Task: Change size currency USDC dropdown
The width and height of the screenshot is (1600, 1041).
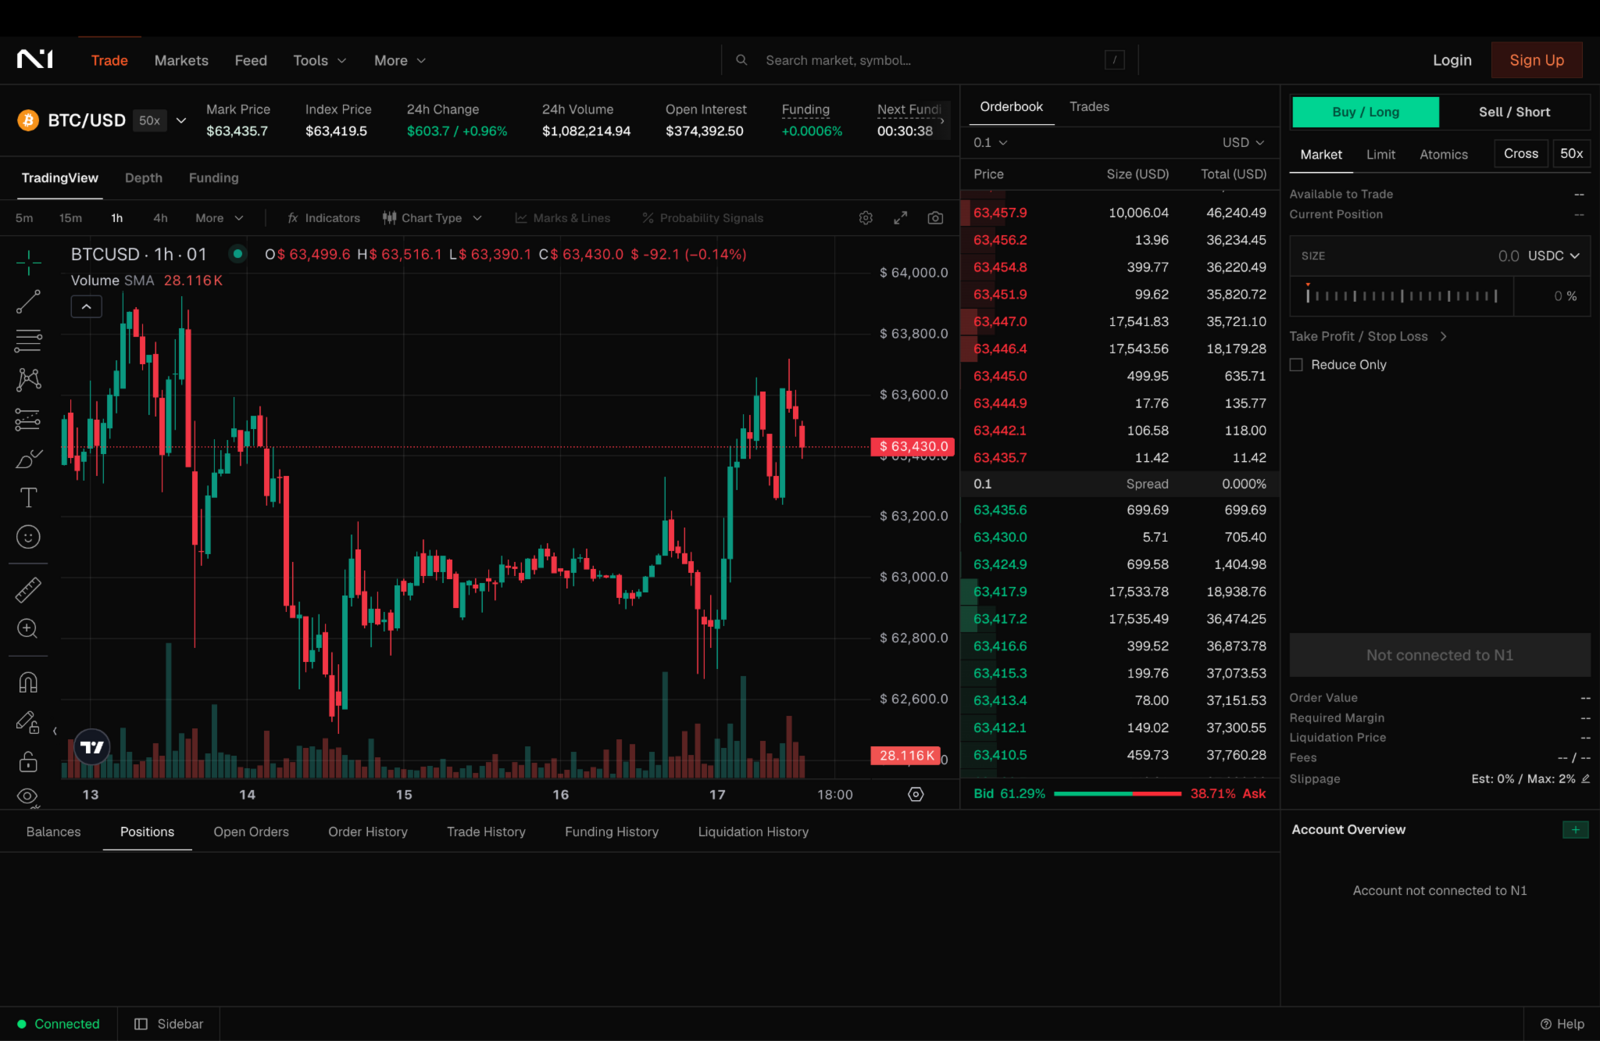Action: click(x=1554, y=256)
